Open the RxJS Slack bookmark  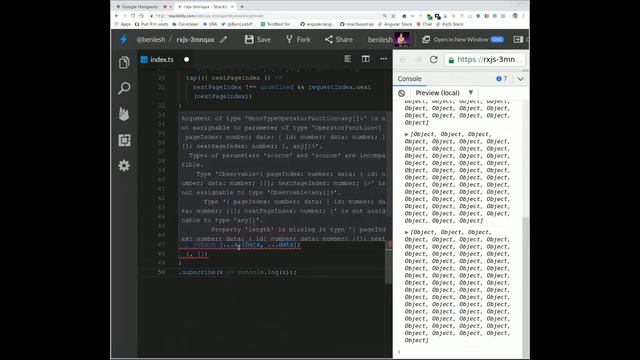tap(451, 24)
